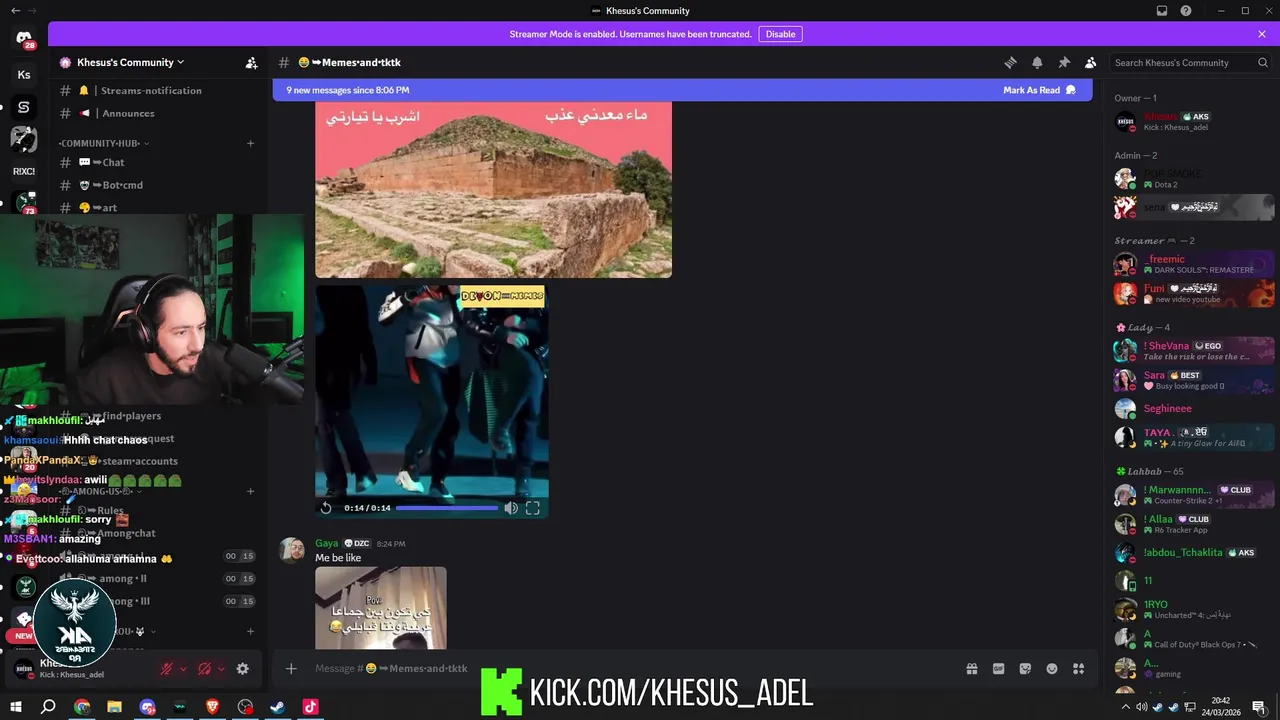Open the Ks server icon

24,75
